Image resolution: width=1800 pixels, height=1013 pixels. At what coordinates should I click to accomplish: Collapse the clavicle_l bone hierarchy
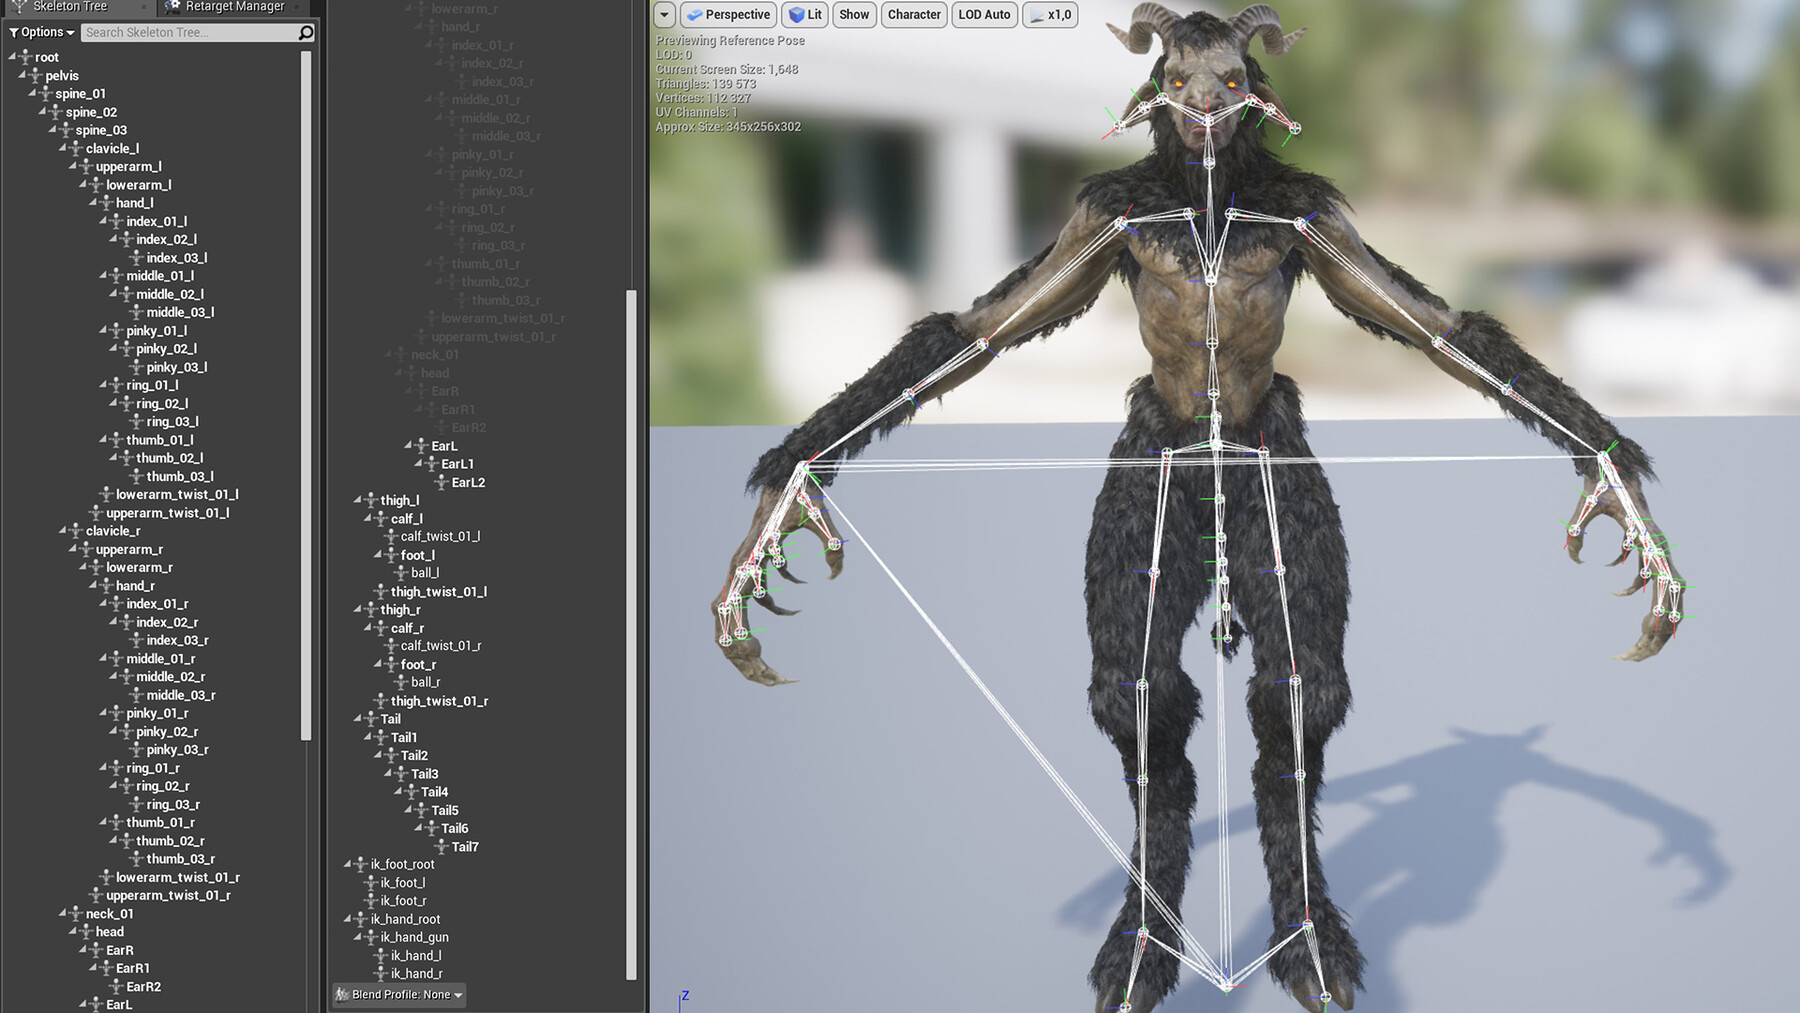(x=60, y=148)
